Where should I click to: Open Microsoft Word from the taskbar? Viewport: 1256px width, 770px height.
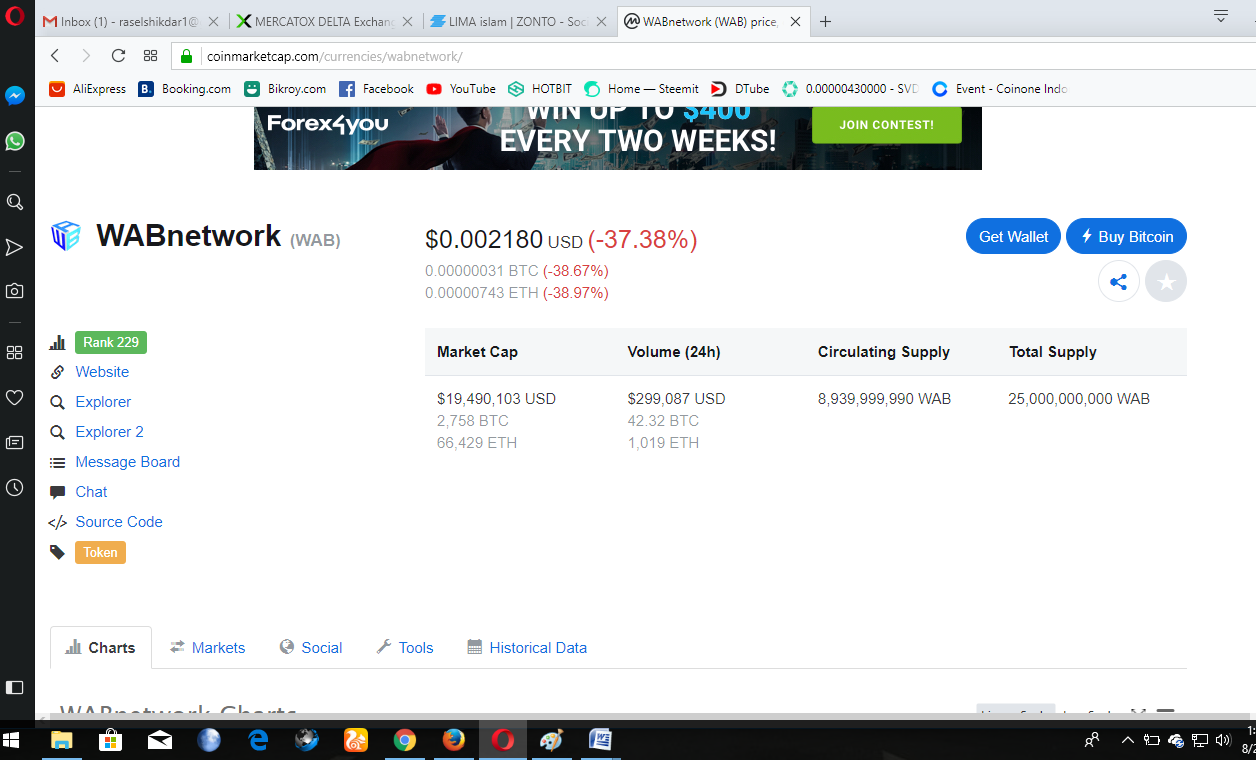point(600,741)
